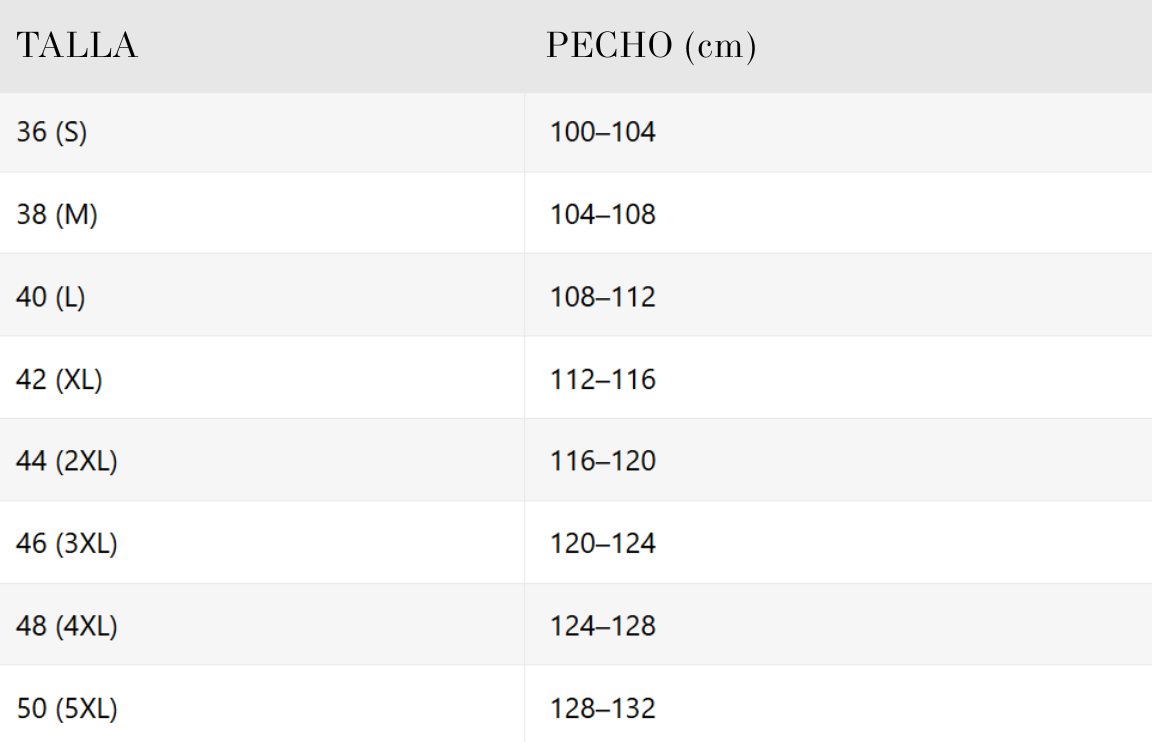Viewport: 1152px width, 742px height.
Task: Select the 38 (M) size cell
Action: [57, 214]
